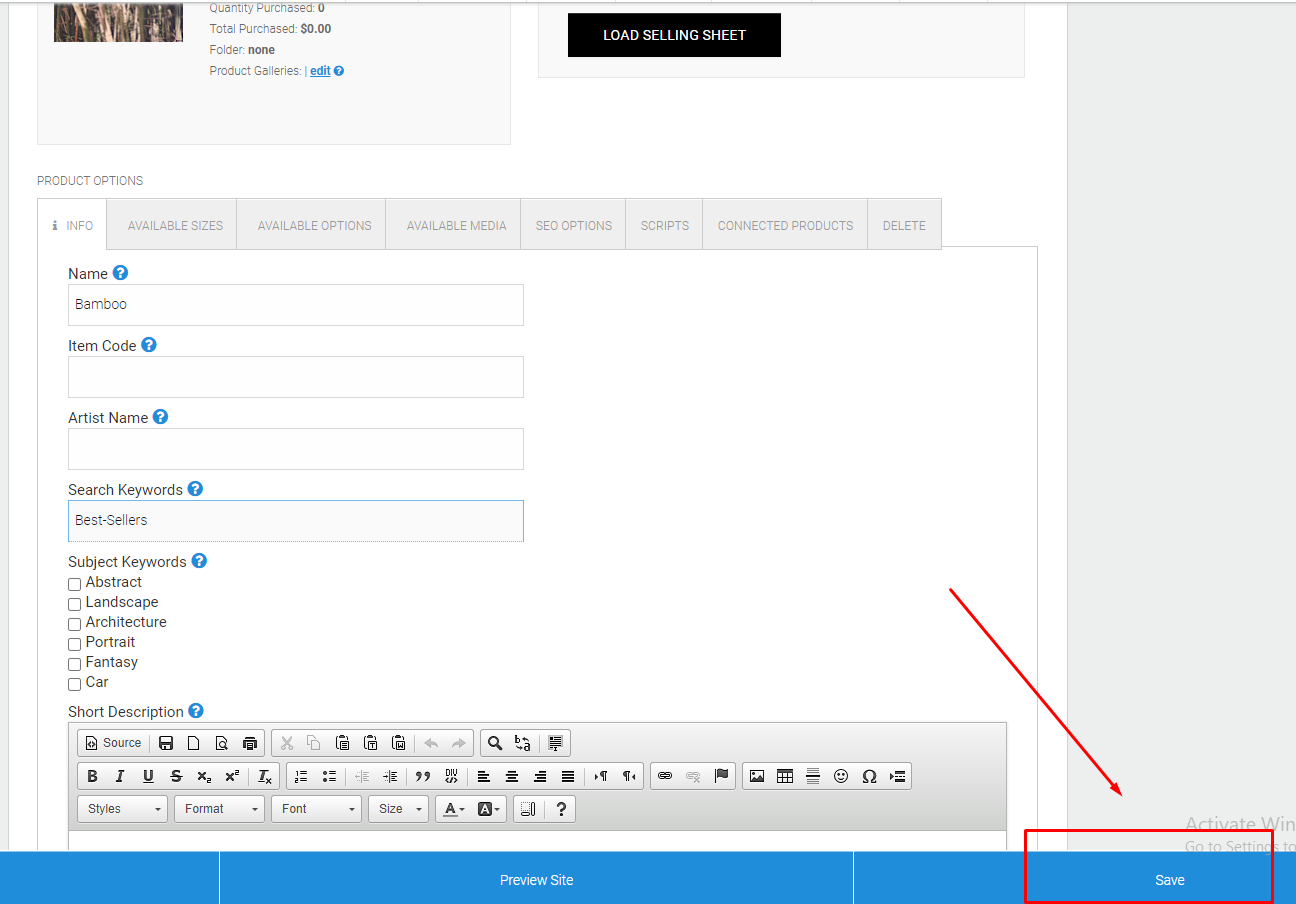Viewport: 1296px width, 904px height.
Task: Set text direction left to right
Action: pos(601,776)
